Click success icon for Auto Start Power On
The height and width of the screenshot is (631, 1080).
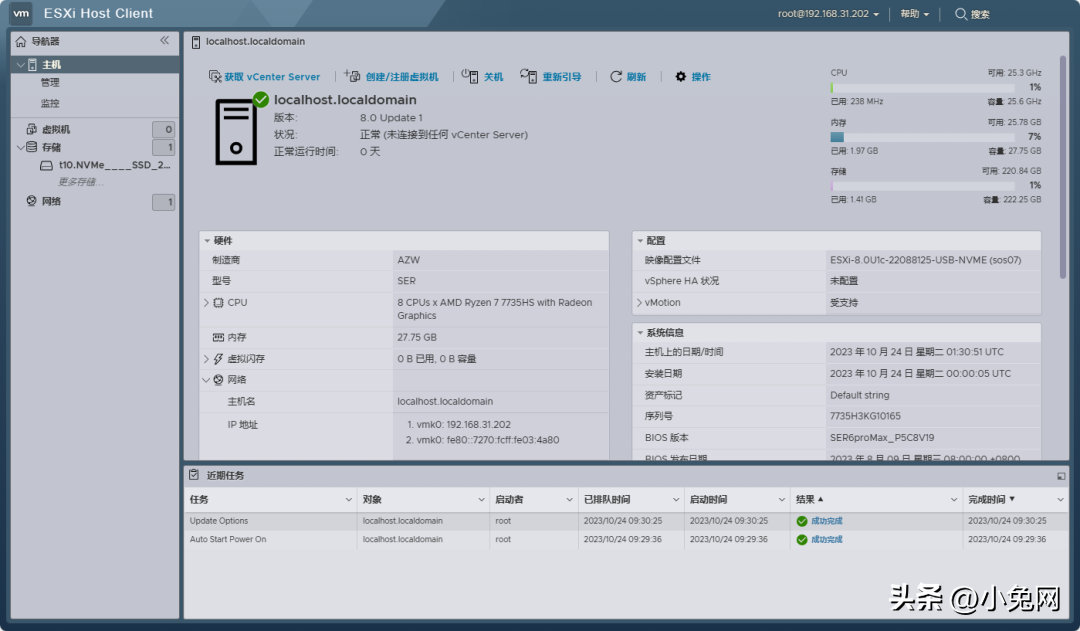coord(802,540)
